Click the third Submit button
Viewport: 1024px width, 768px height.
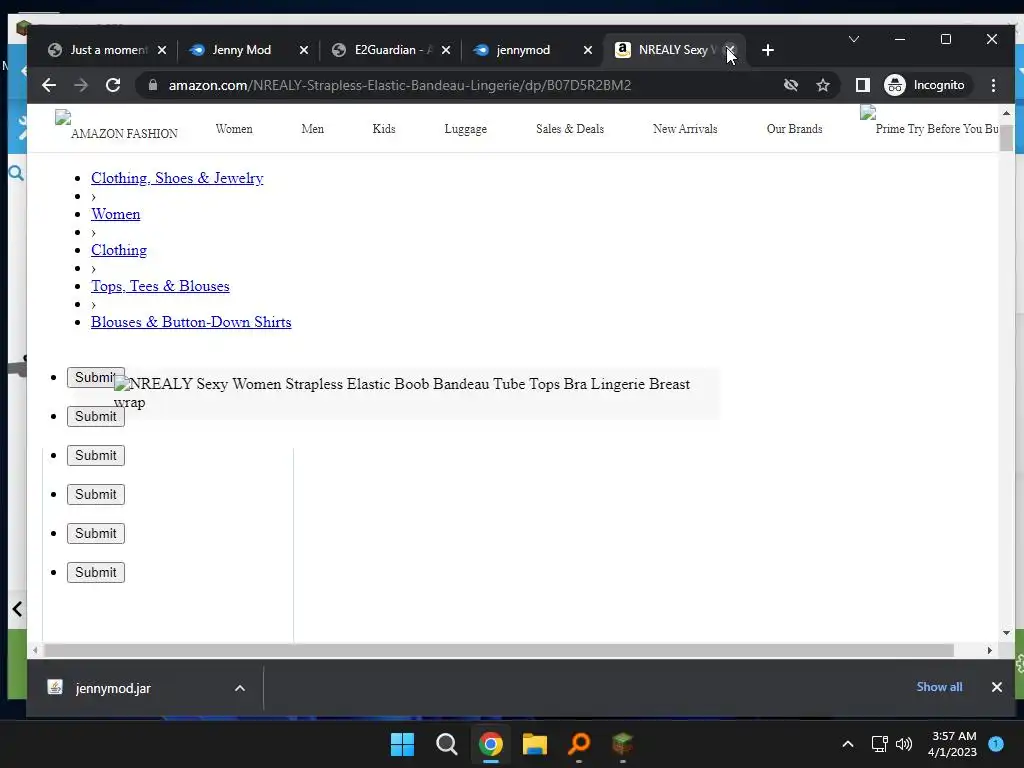pos(95,456)
